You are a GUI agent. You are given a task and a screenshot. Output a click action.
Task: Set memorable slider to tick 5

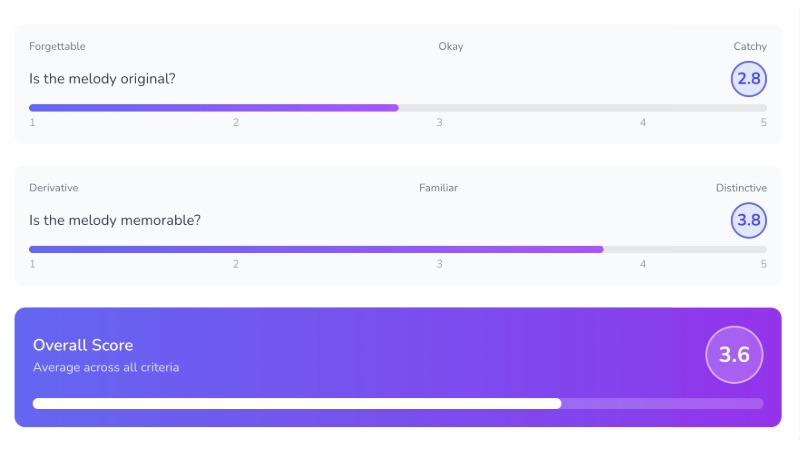763,249
